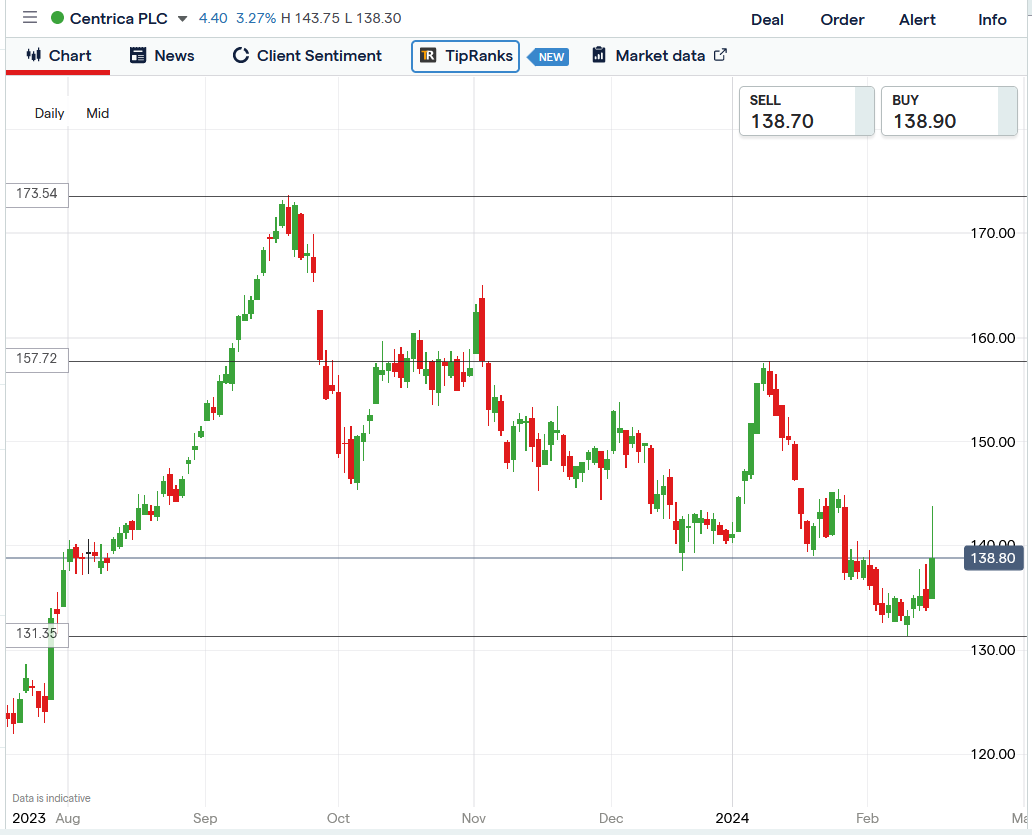Image resolution: width=1032 pixels, height=835 pixels.
Task: Click the BUY 138.90 price button
Action: pos(949,111)
